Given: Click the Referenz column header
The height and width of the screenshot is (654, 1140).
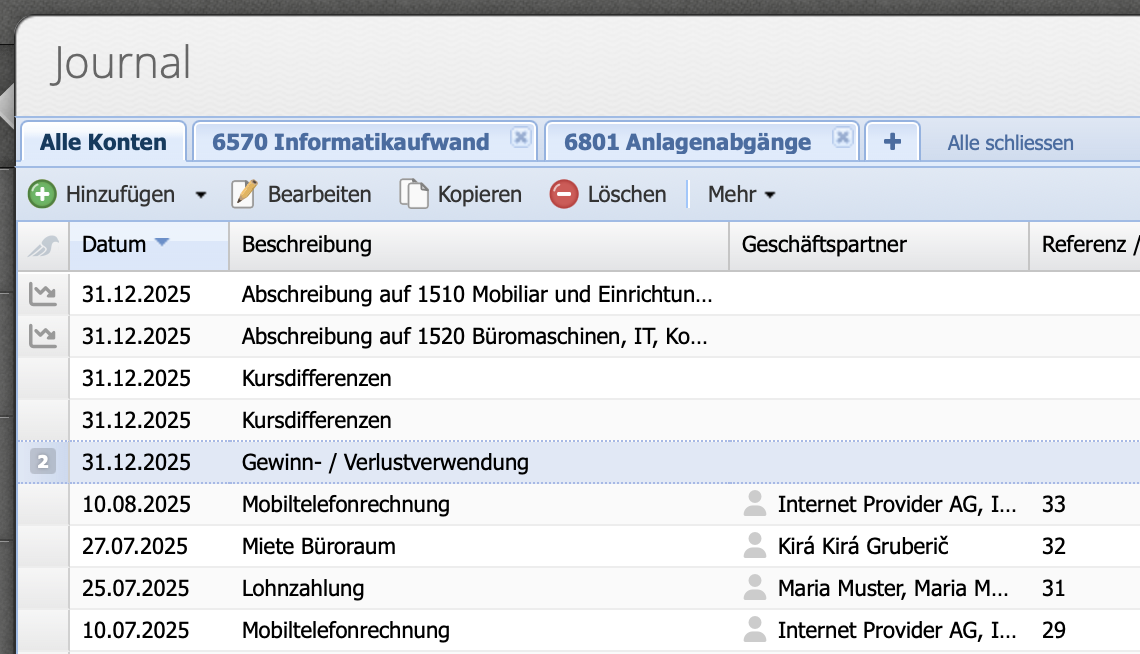Looking at the screenshot, I should click(1084, 245).
